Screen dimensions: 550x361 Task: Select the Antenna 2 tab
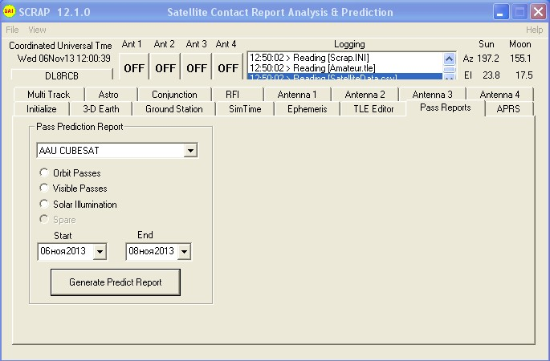(x=365, y=94)
